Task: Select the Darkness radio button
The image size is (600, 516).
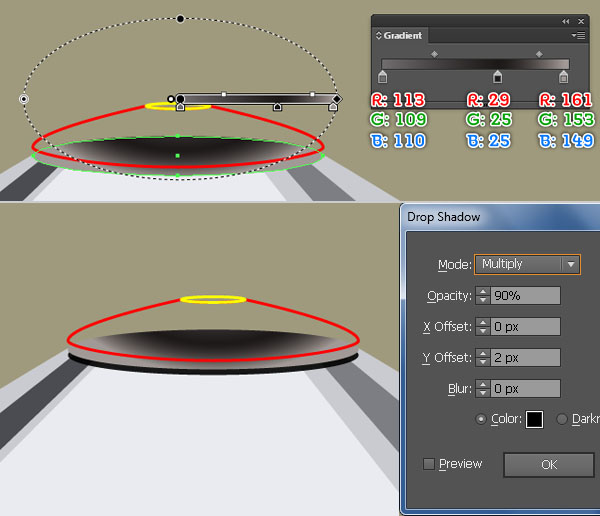Action: [x=562, y=419]
